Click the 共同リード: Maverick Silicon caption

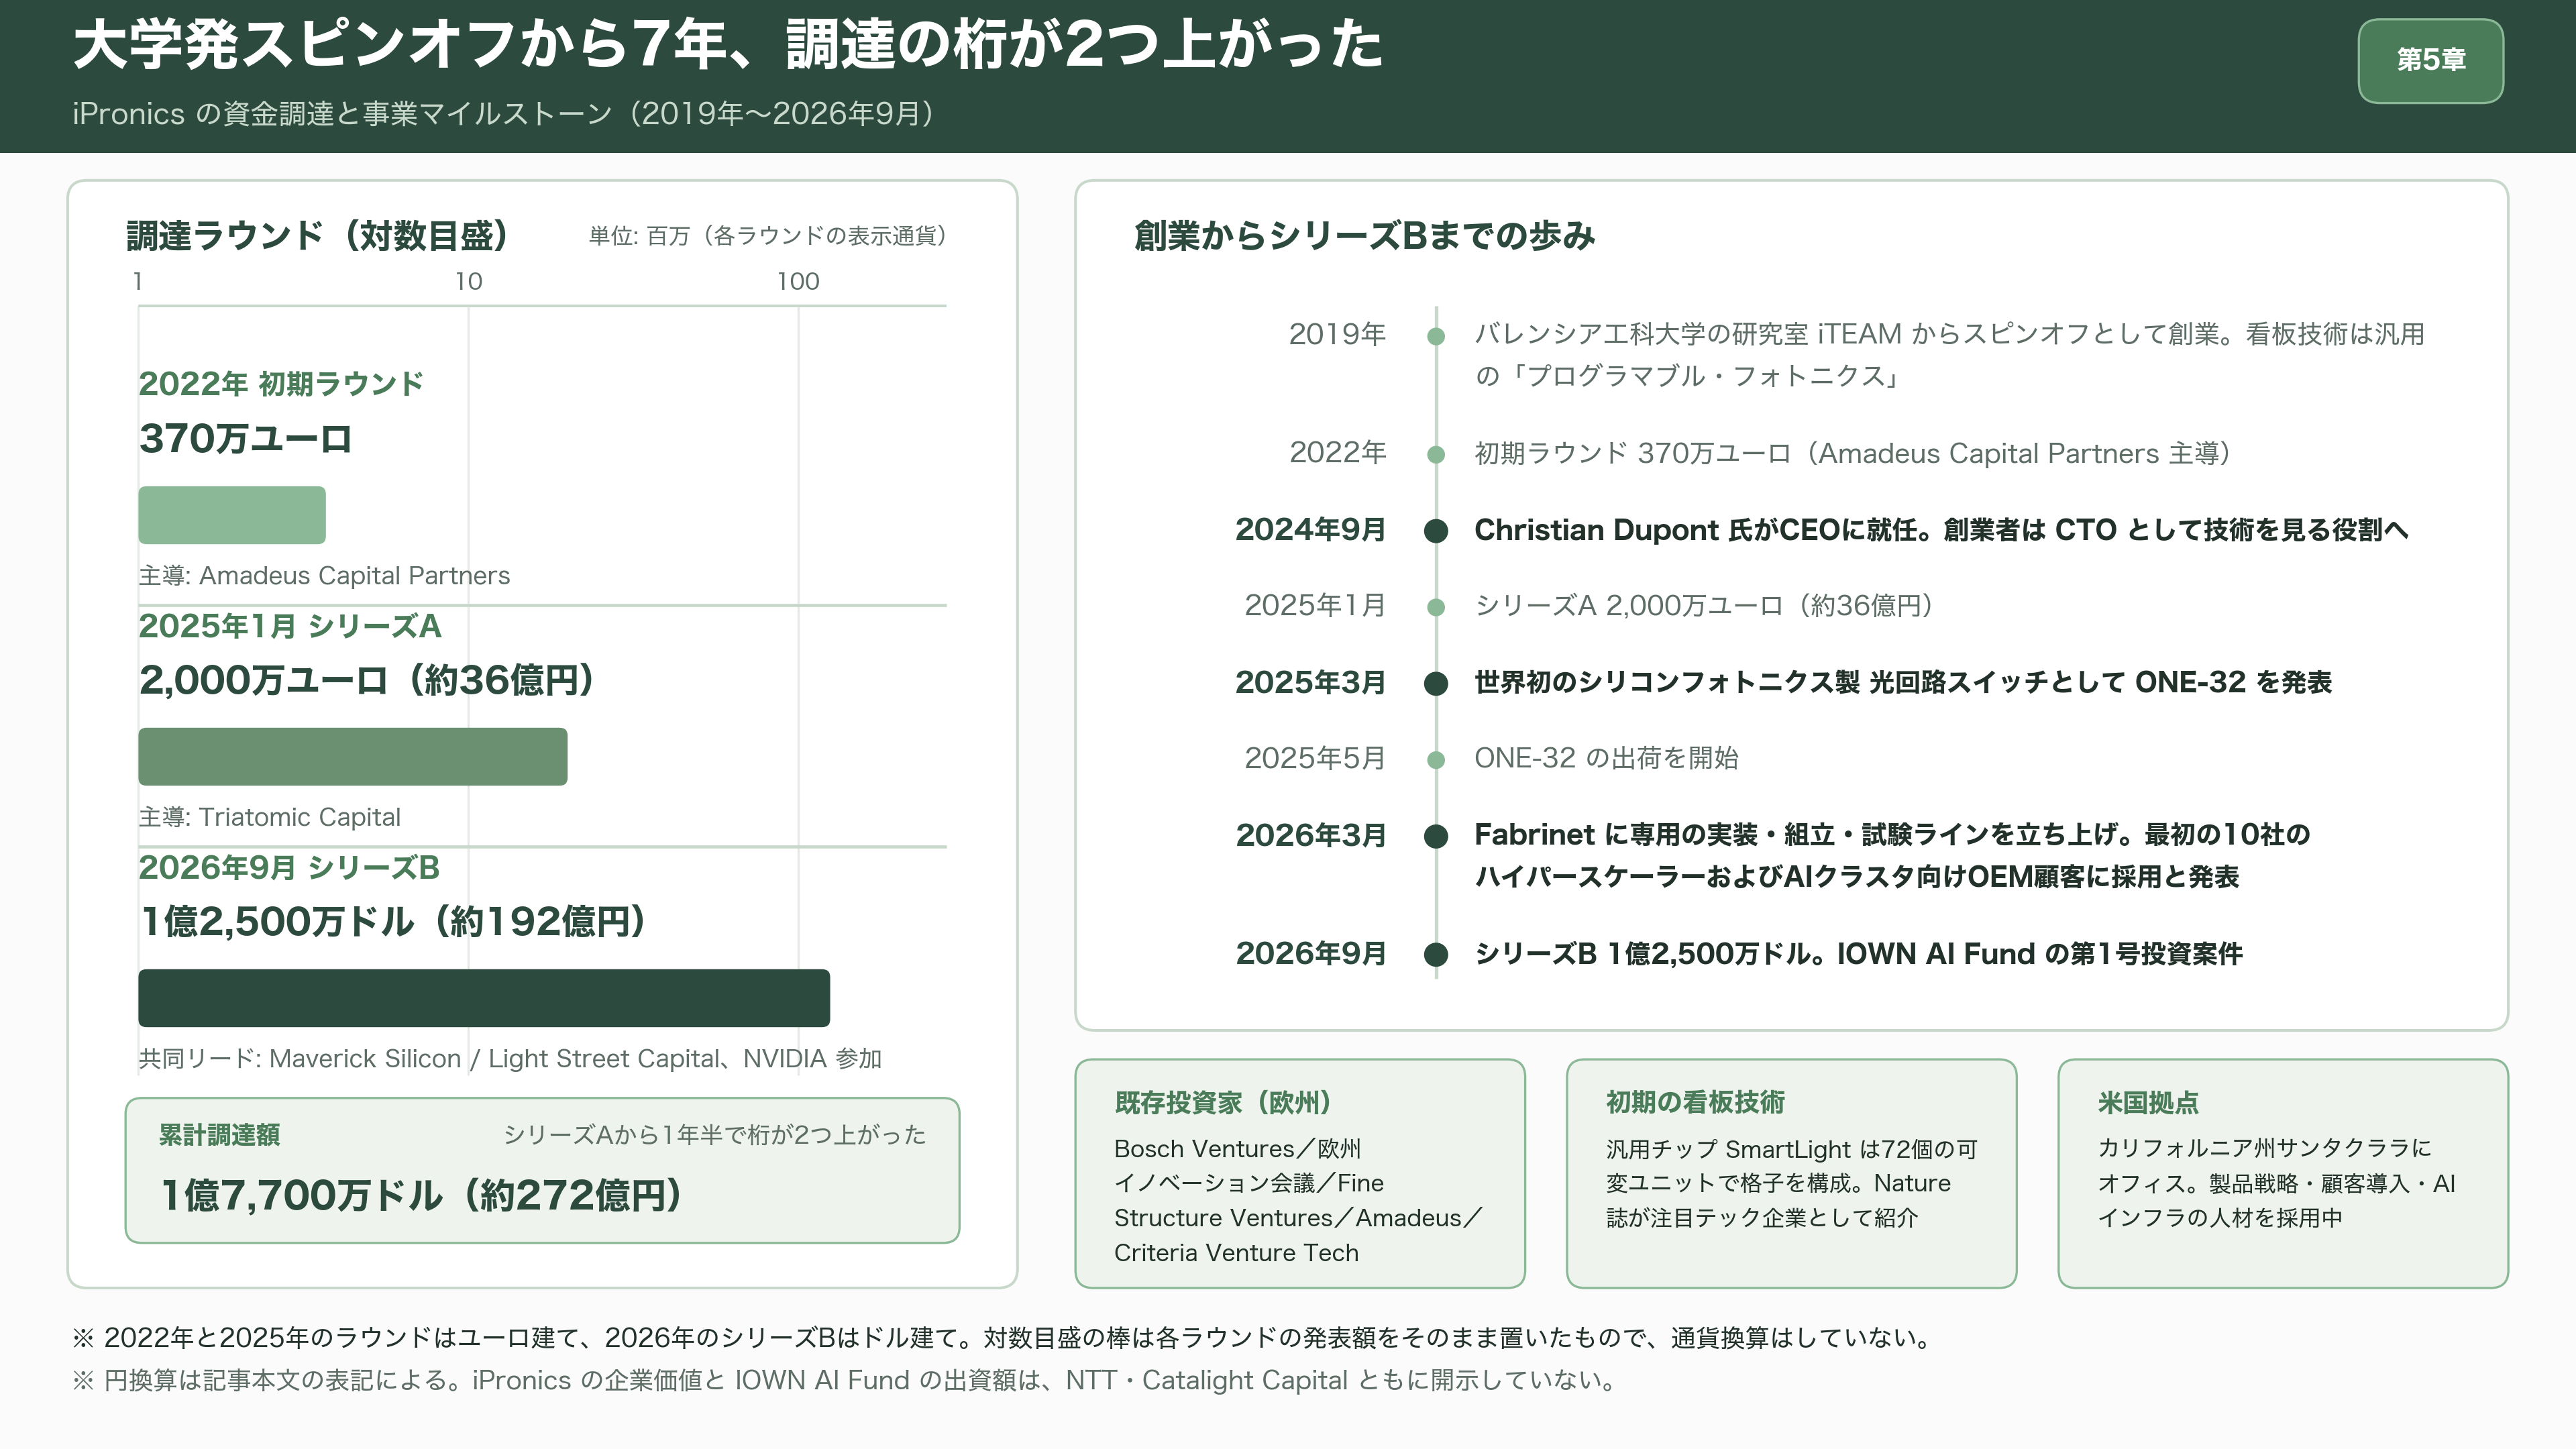pos(510,1059)
